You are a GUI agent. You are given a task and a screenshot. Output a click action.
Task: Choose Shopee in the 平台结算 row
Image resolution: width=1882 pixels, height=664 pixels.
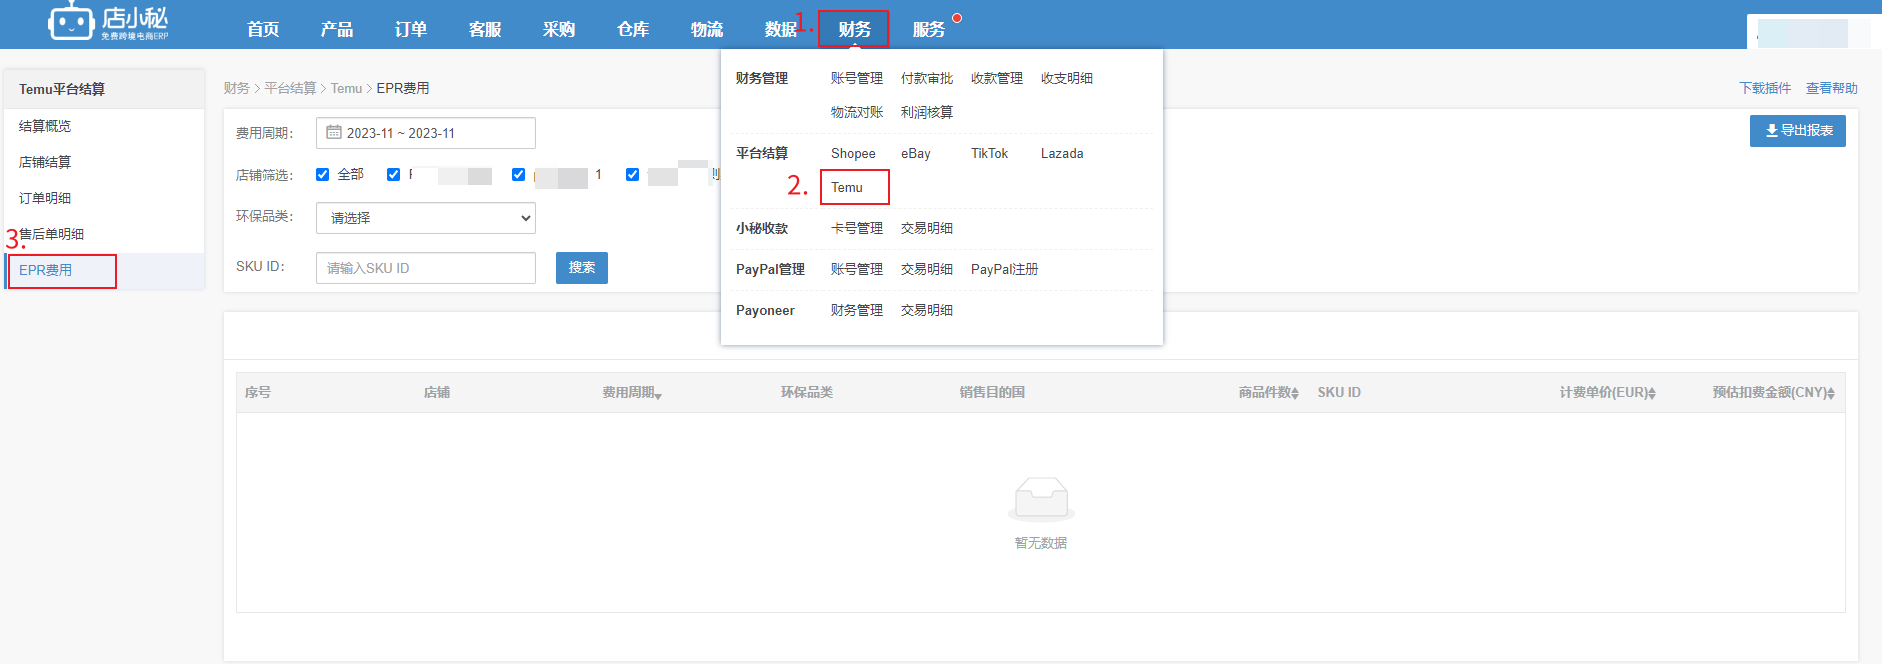coord(853,154)
